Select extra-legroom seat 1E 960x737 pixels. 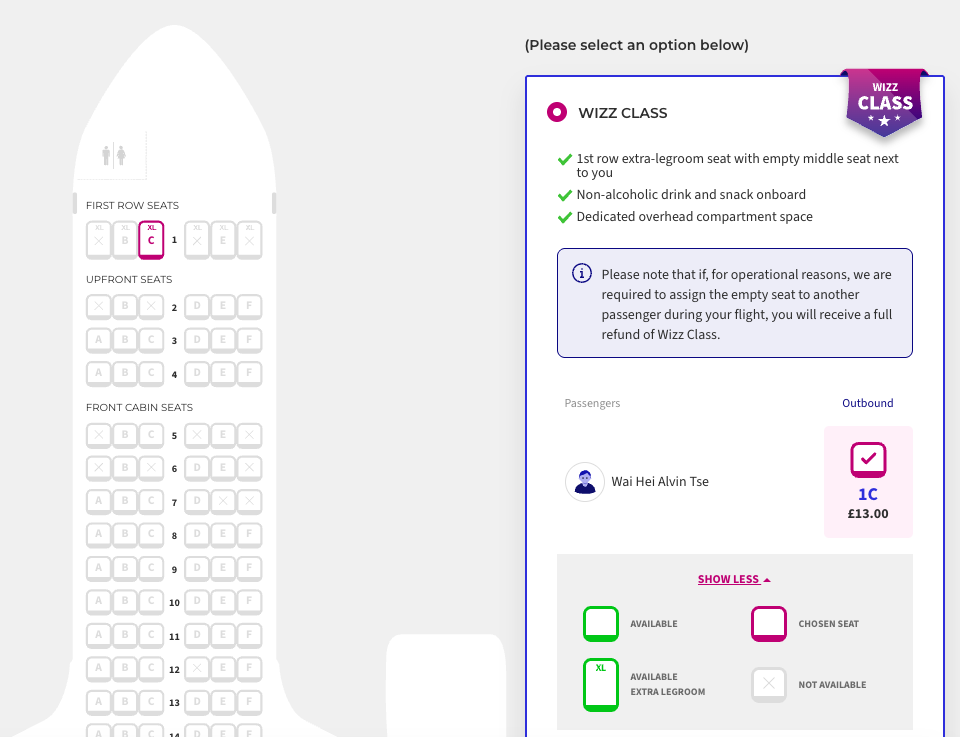pos(223,239)
